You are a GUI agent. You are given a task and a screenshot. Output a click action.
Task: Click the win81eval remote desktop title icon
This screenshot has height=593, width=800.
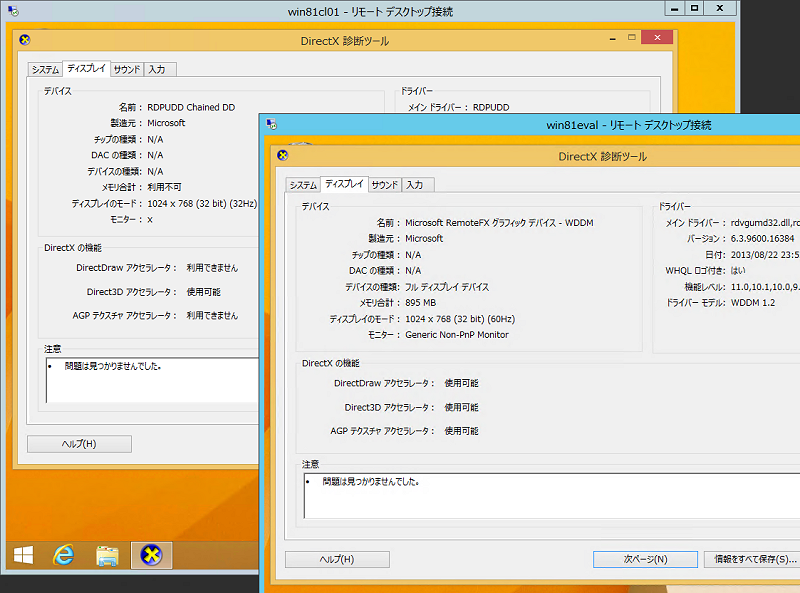pos(271,124)
